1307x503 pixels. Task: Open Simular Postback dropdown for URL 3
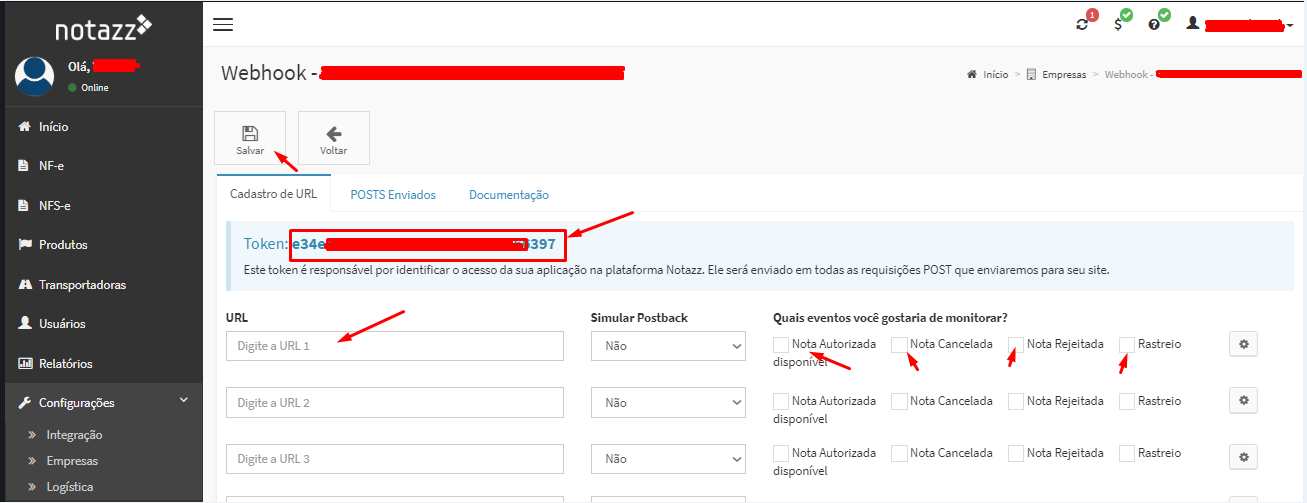(x=668, y=459)
